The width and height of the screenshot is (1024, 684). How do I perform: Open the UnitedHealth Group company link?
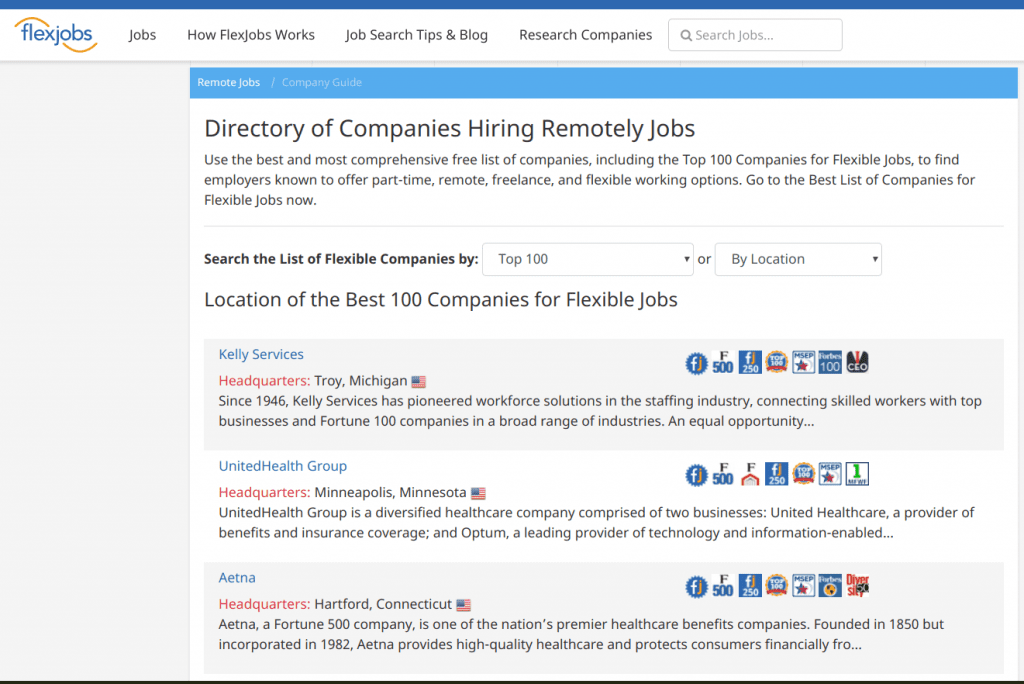pyautogui.click(x=283, y=466)
